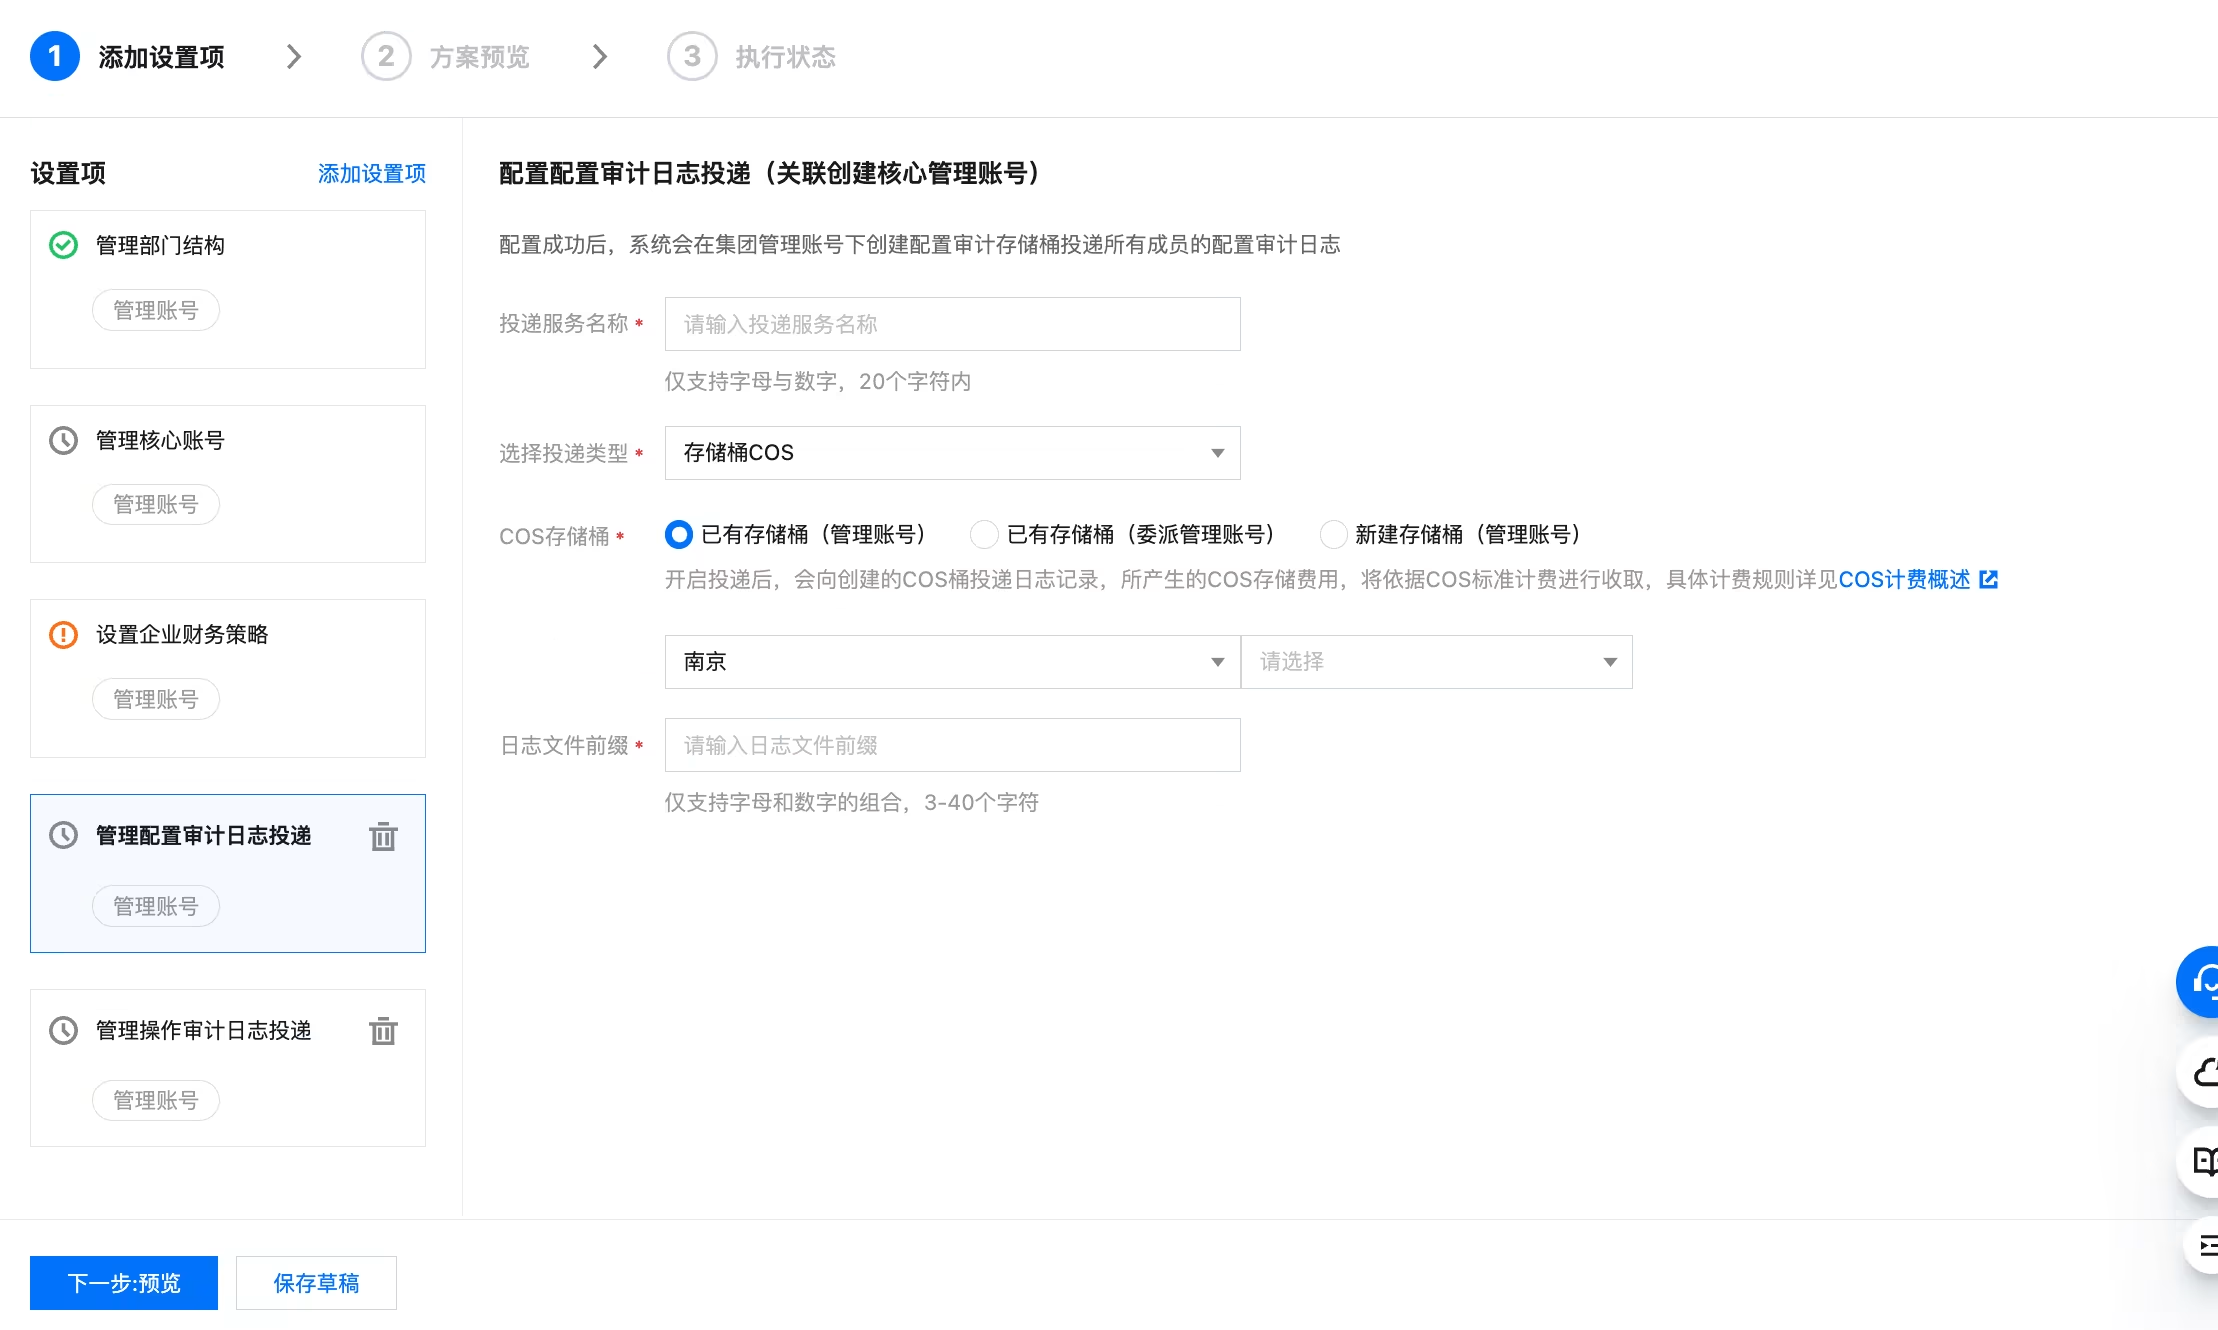Open the 管理核心账号 setting item

coord(160,441)
